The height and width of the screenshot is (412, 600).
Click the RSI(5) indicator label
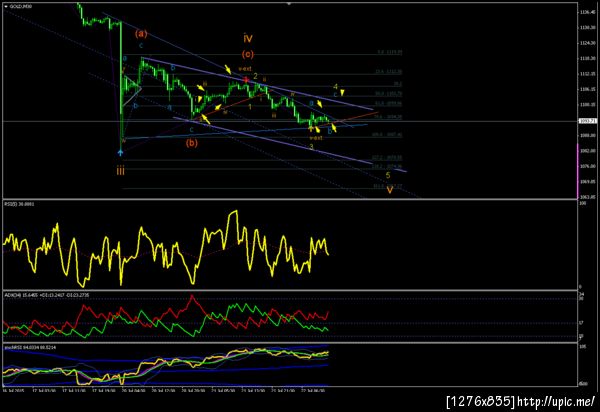19,204
